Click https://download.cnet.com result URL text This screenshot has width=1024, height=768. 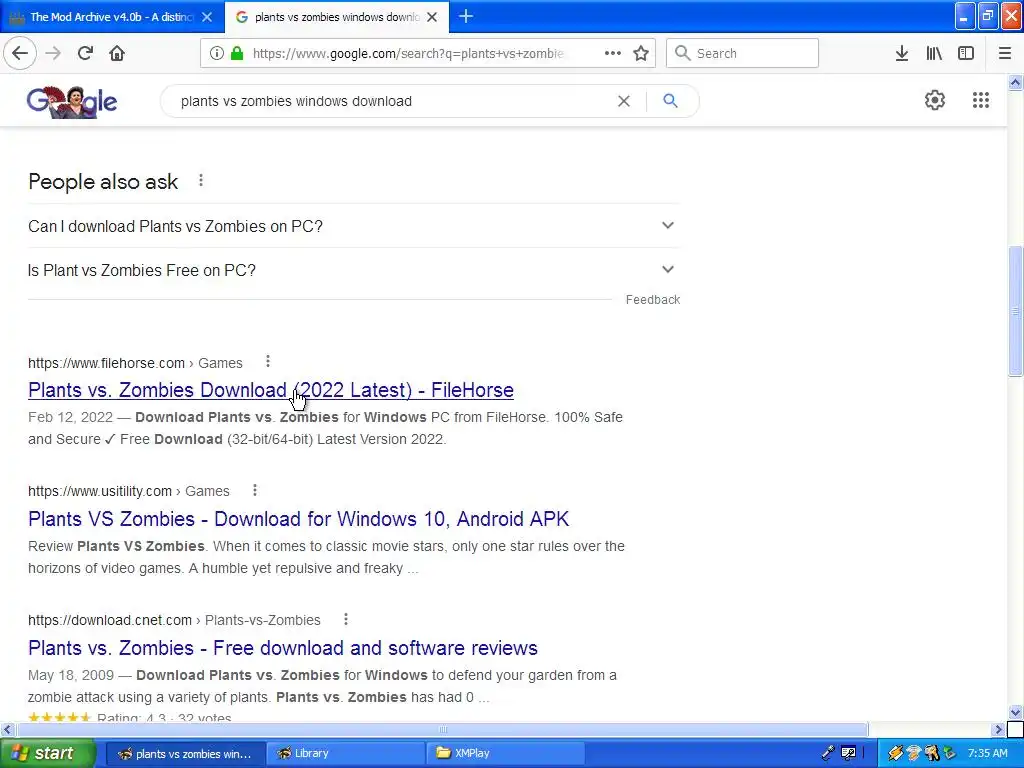pyautogui.click(x=110, y=620)
